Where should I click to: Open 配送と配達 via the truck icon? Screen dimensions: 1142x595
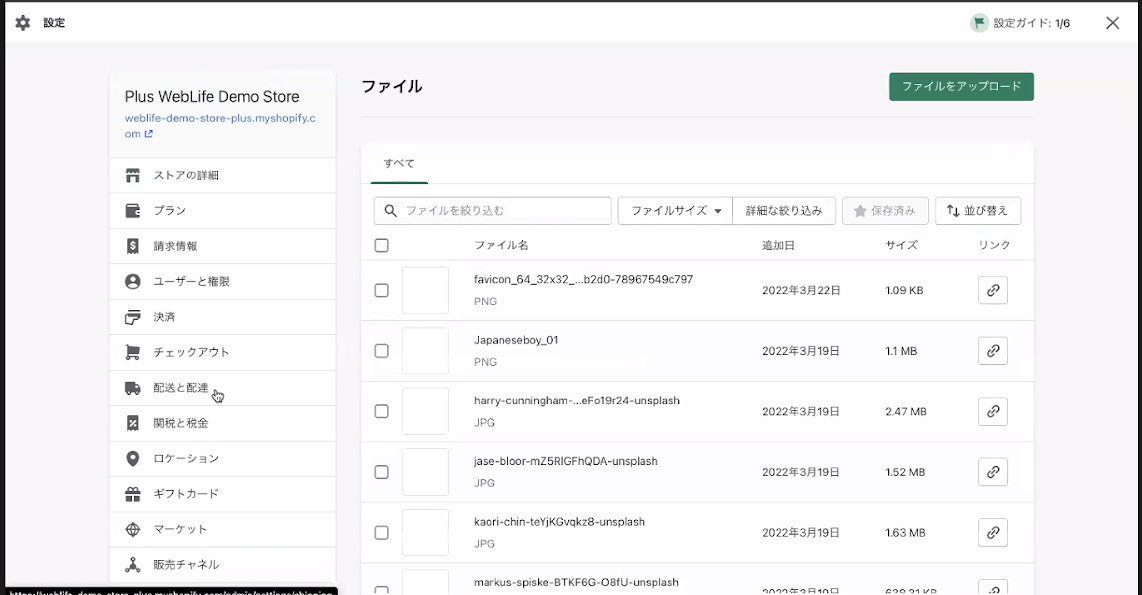coord(135,388)
